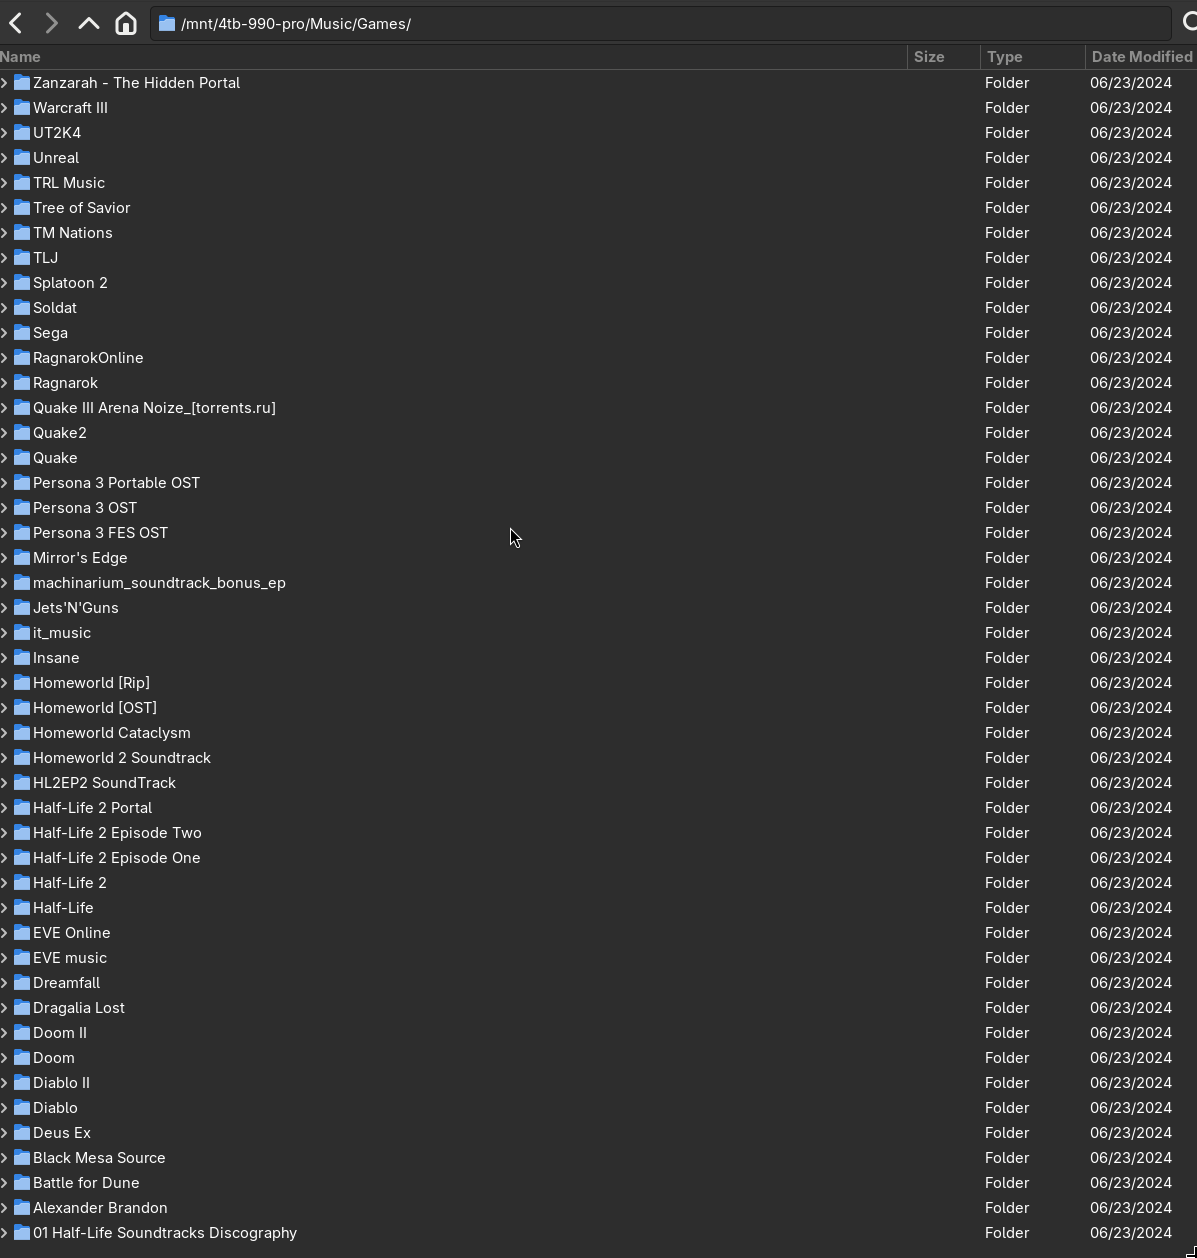This screenshot has height=1258, width=1197.
Task: Click the Insane folder icon
Action: [x=21, y=658]
